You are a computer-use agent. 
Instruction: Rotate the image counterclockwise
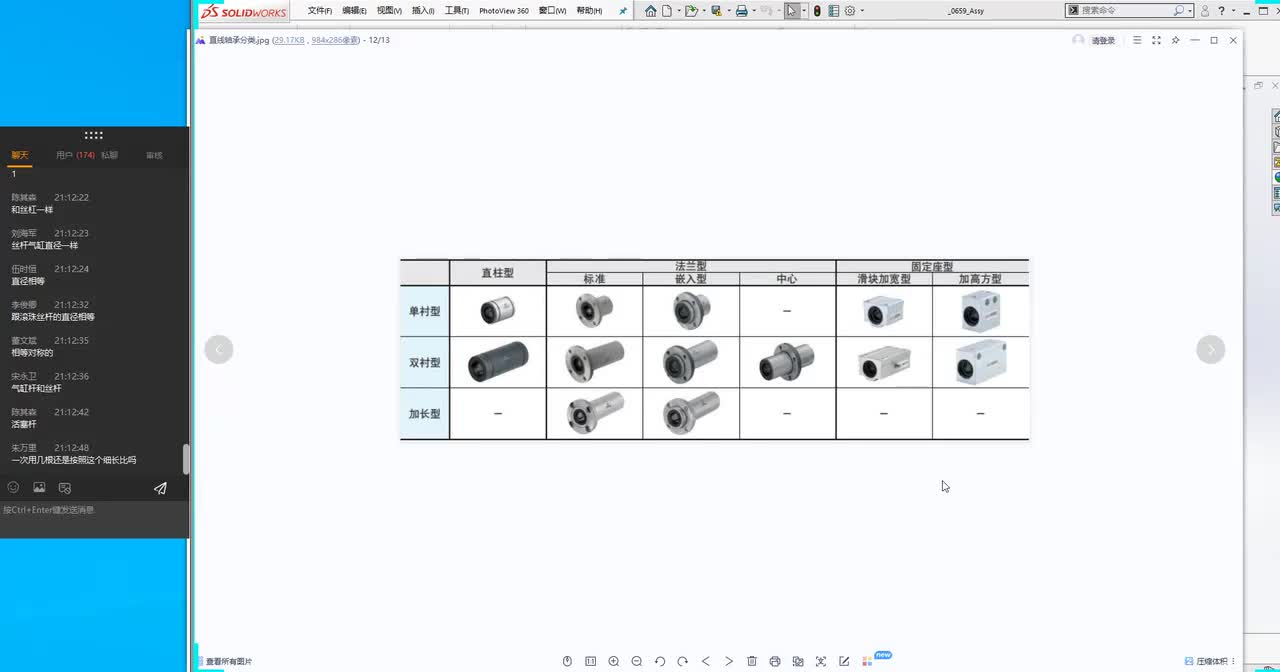coord(660,661)
